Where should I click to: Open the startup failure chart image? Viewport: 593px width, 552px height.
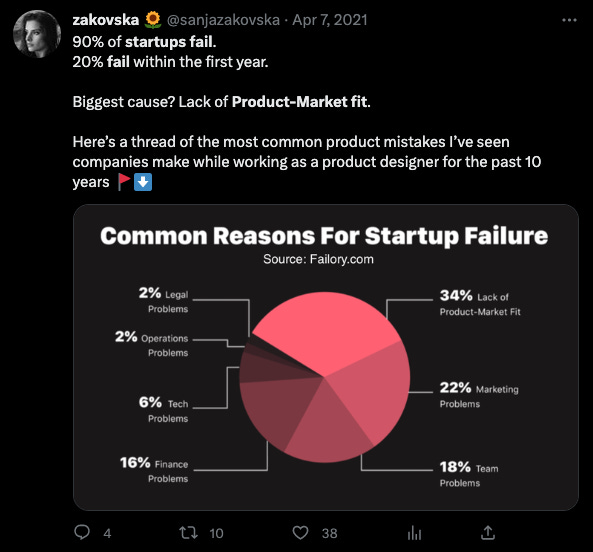pyautogui.click(x=326, y=357)
